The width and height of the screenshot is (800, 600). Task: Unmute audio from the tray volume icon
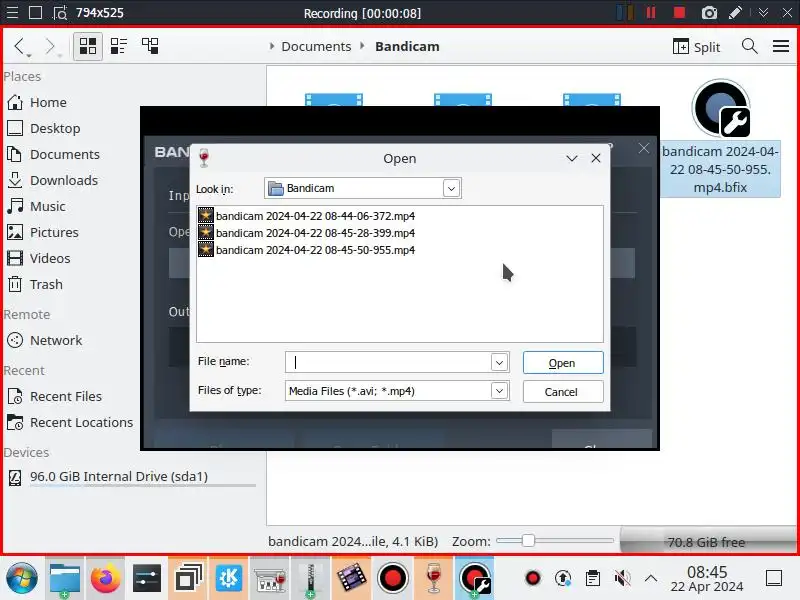(622, 579)
